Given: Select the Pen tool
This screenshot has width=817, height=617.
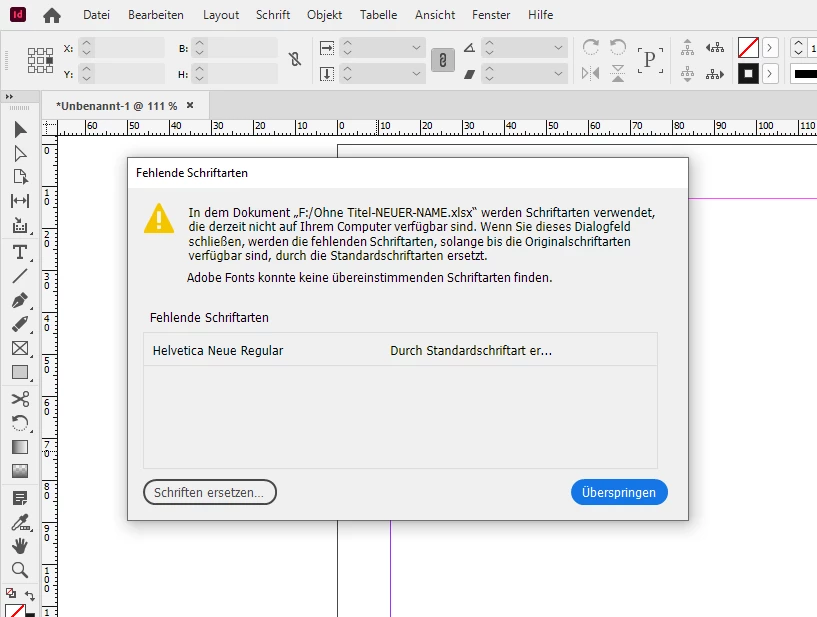Looking at the screenshot, I should click(20, 301).
